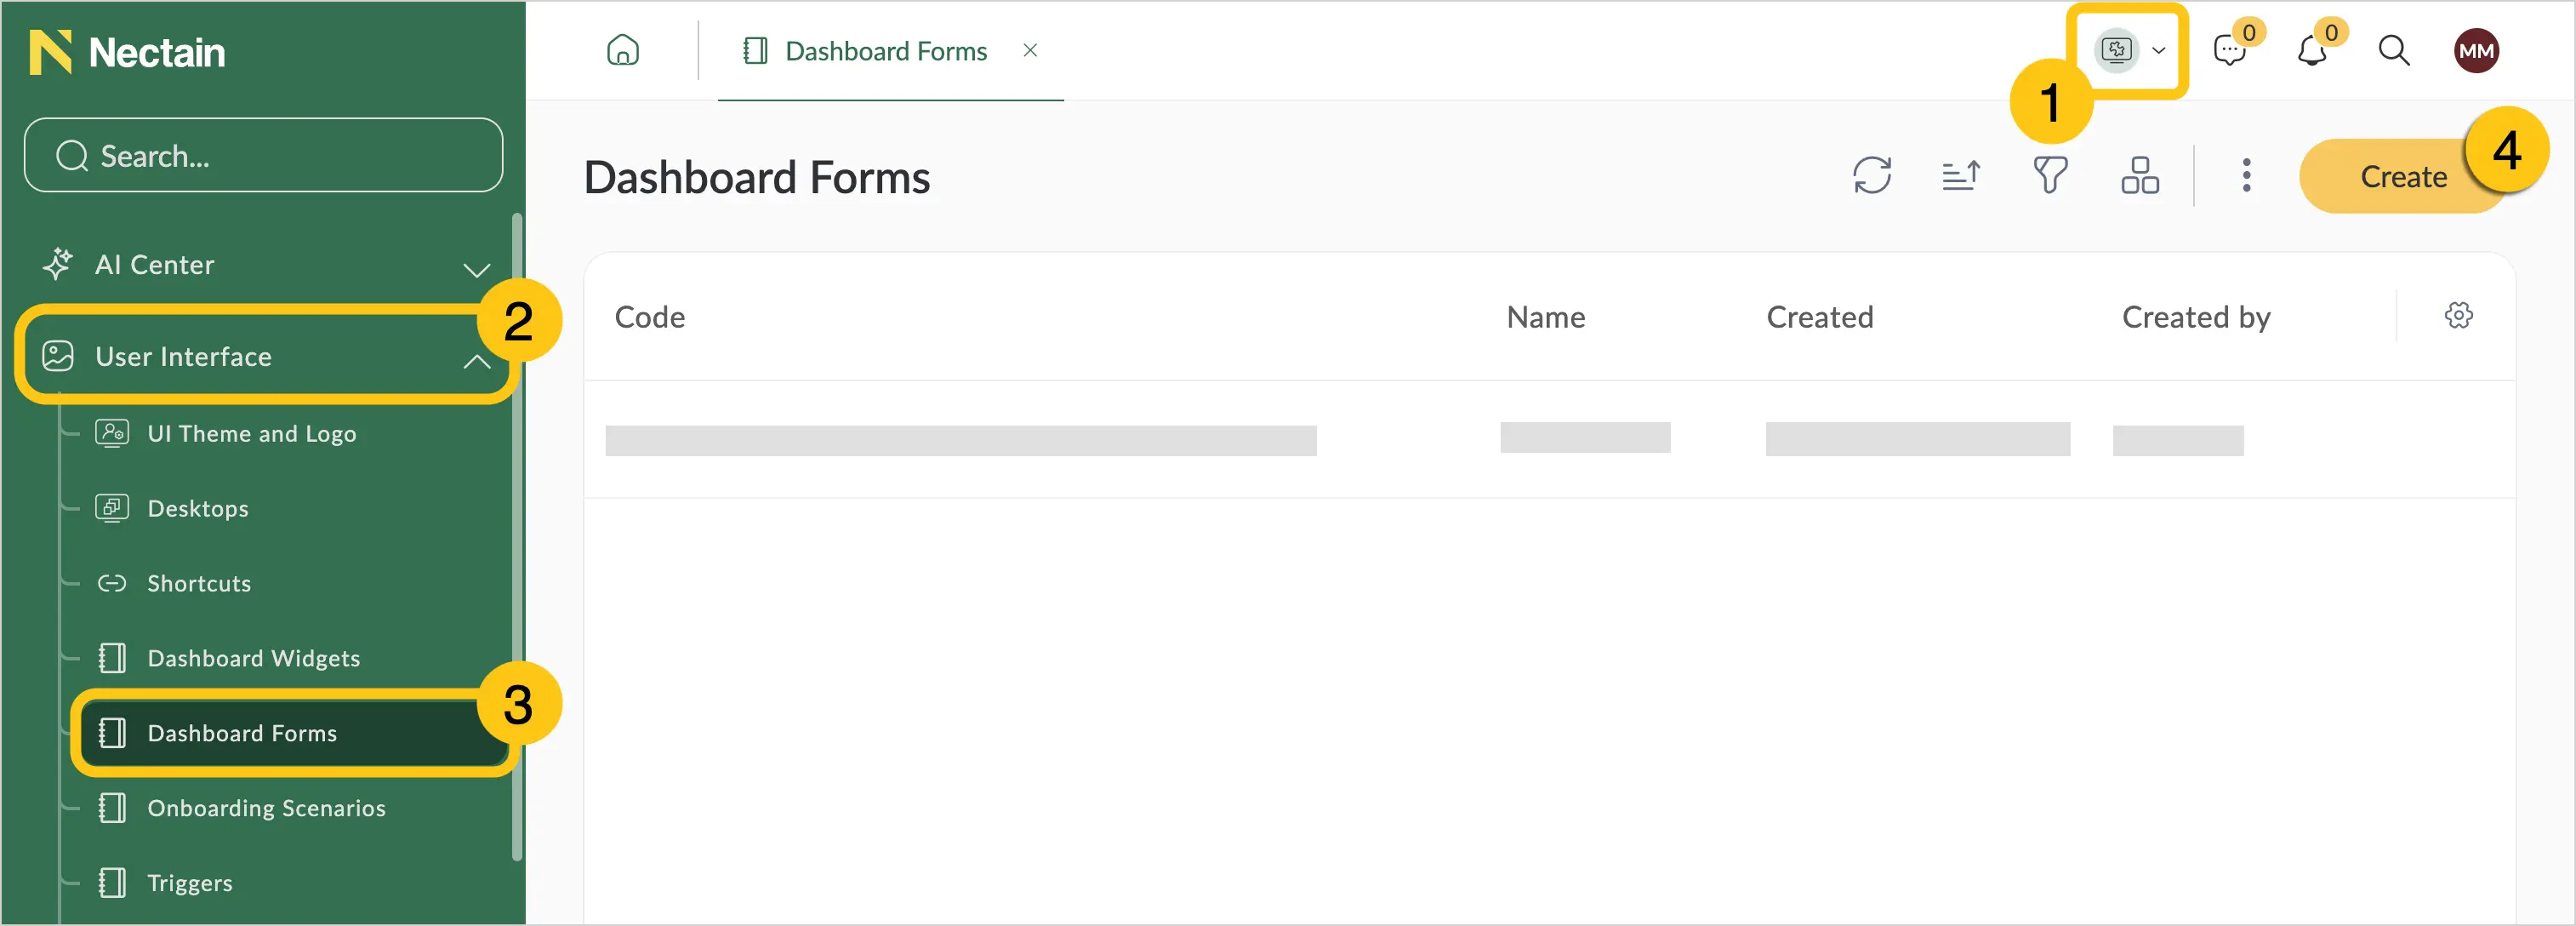Open the workspace mode dropdown in header
Viewport: 2576px width, 926px height.
coord(2131,50)
